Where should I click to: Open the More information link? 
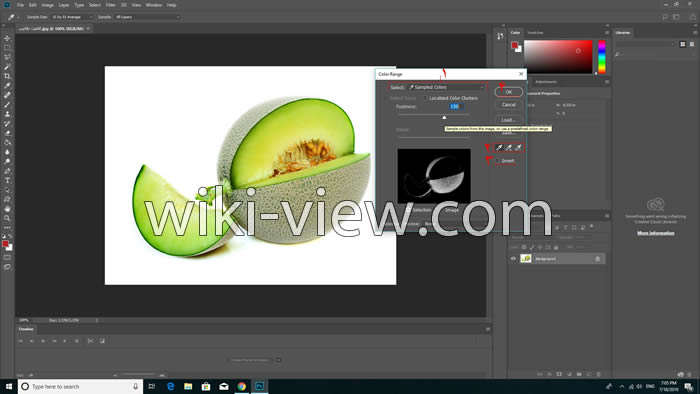pyautogui.click(x=655, y=233)
